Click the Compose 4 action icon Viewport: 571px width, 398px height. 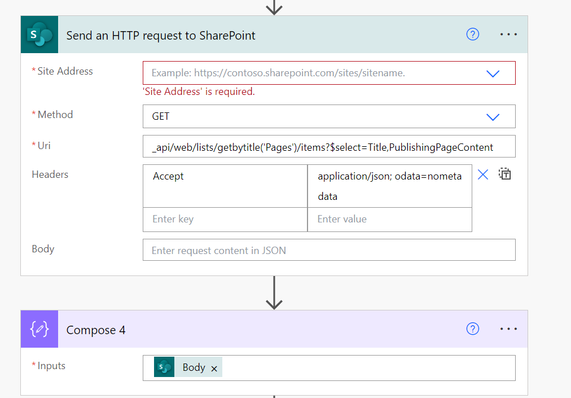tap(39, 329)
